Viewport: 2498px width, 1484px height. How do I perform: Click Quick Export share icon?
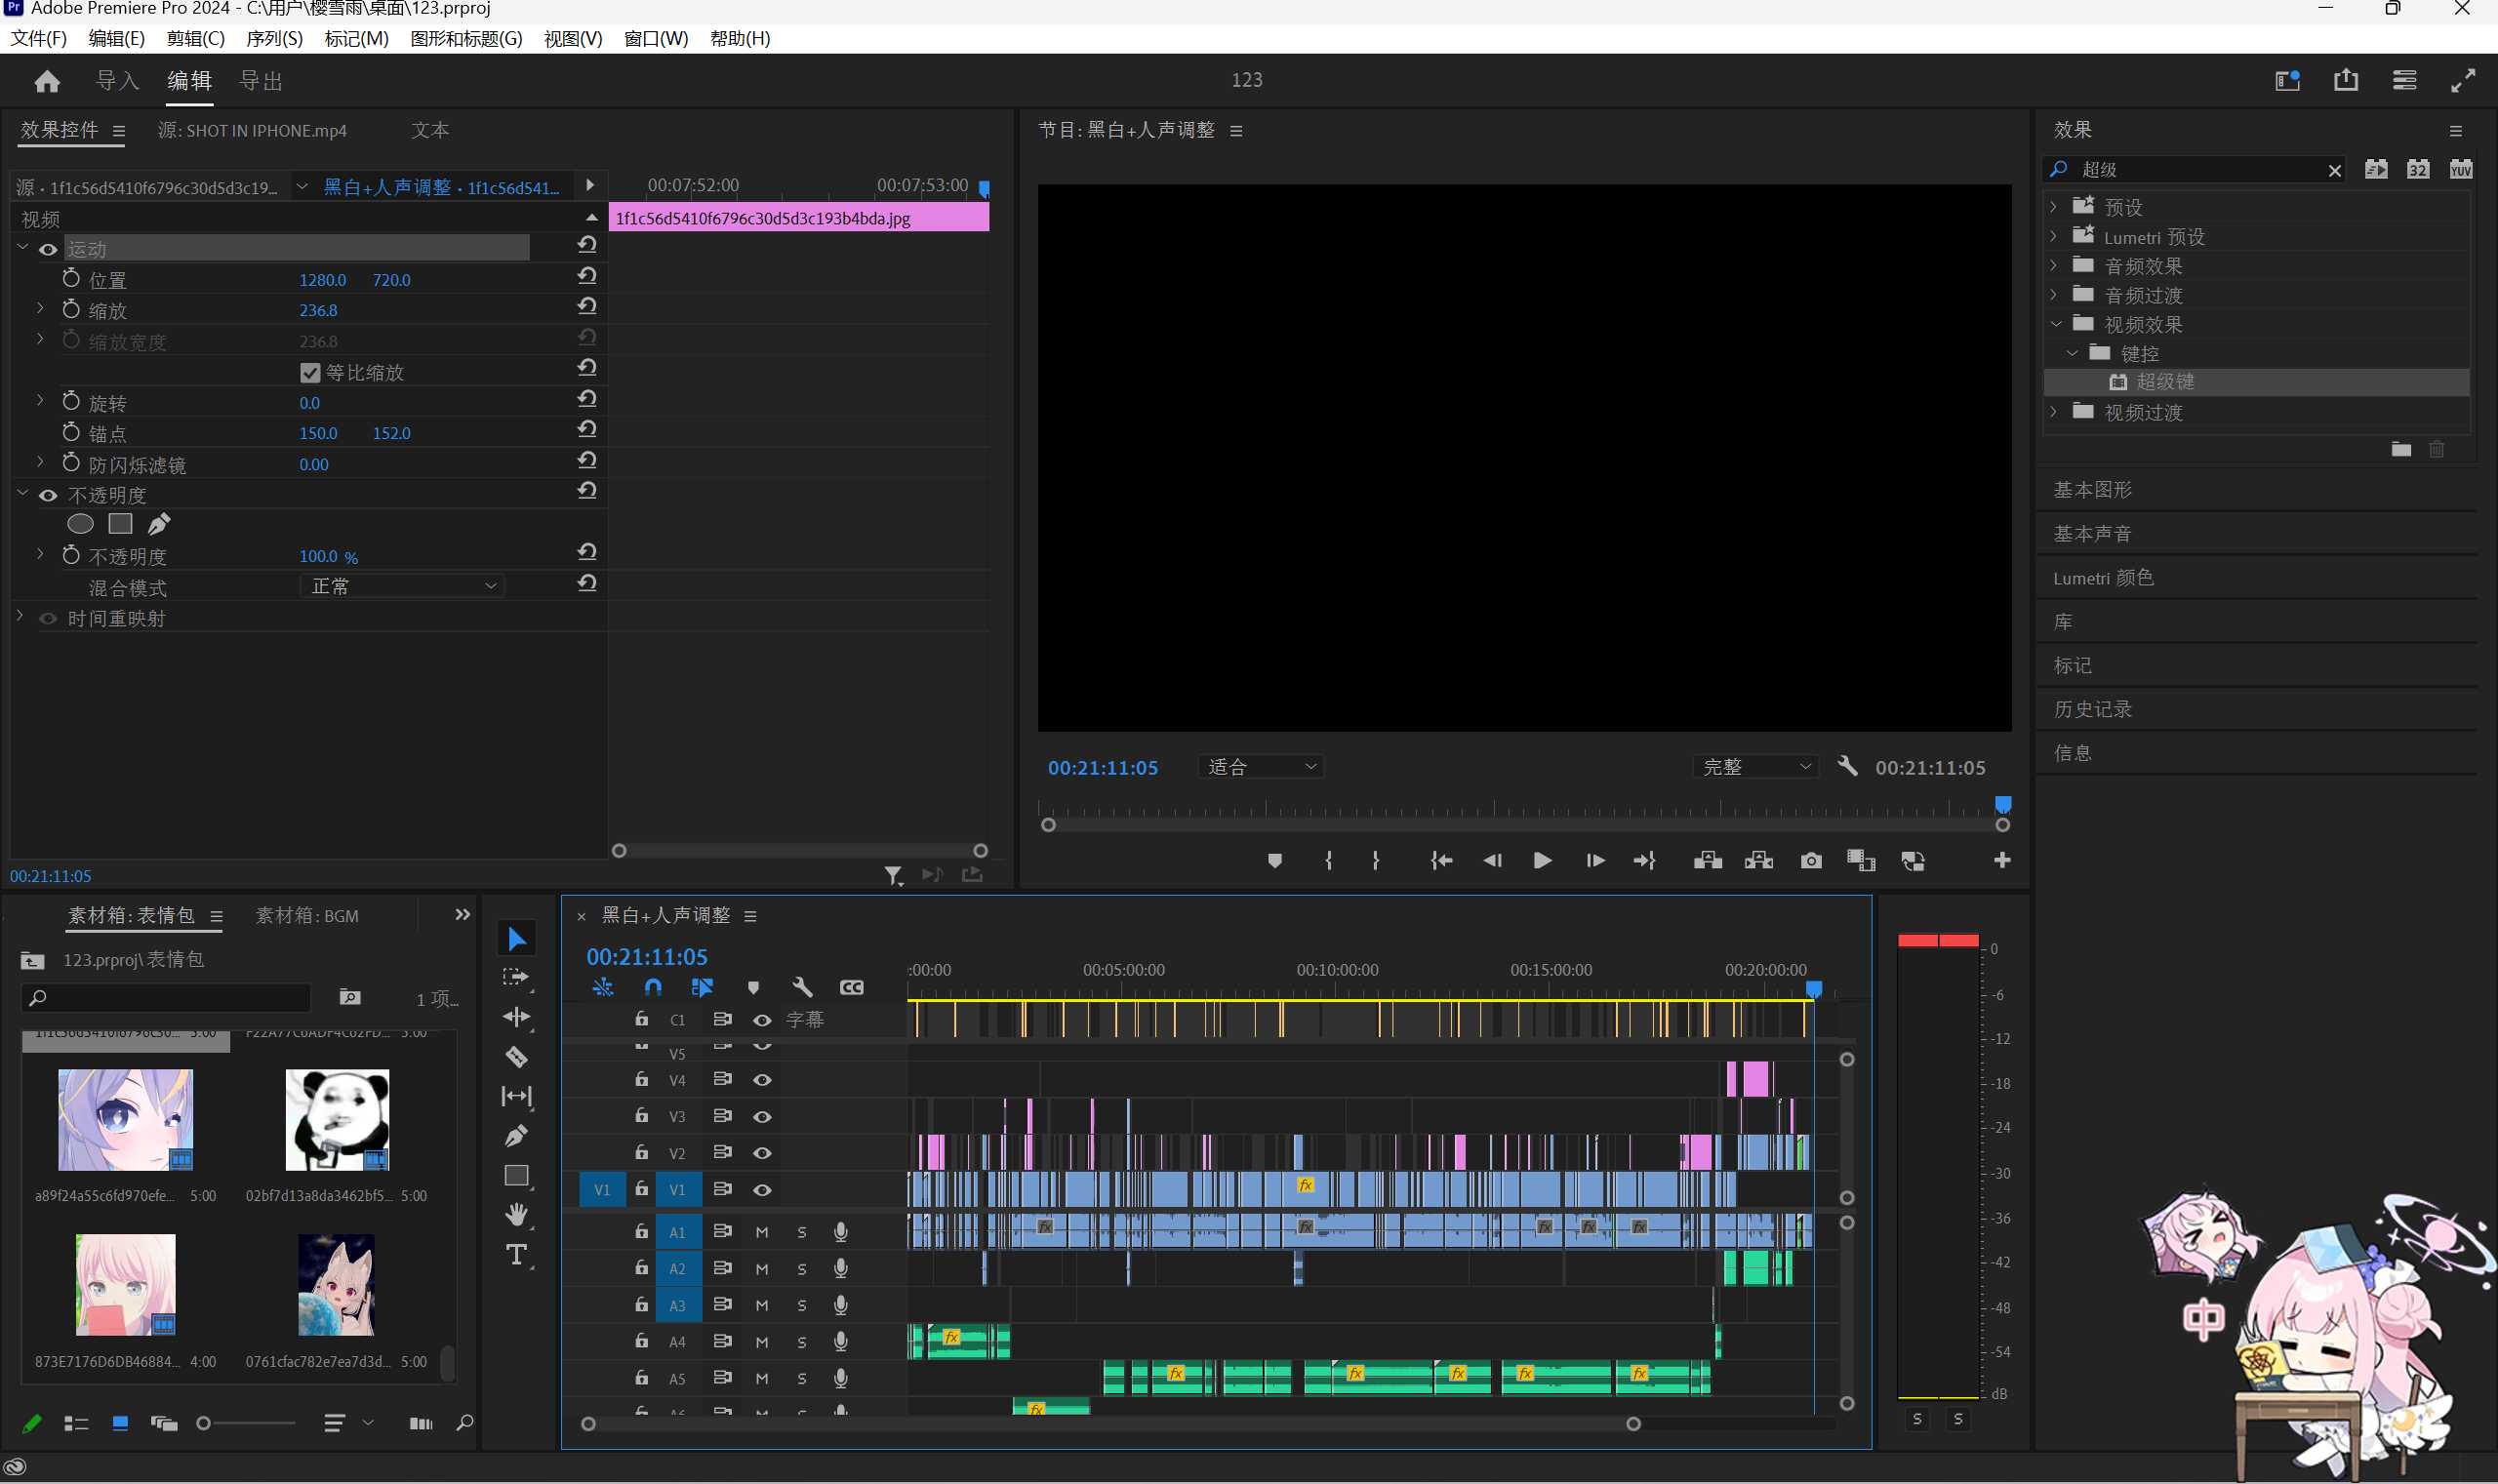(2346, 80)
